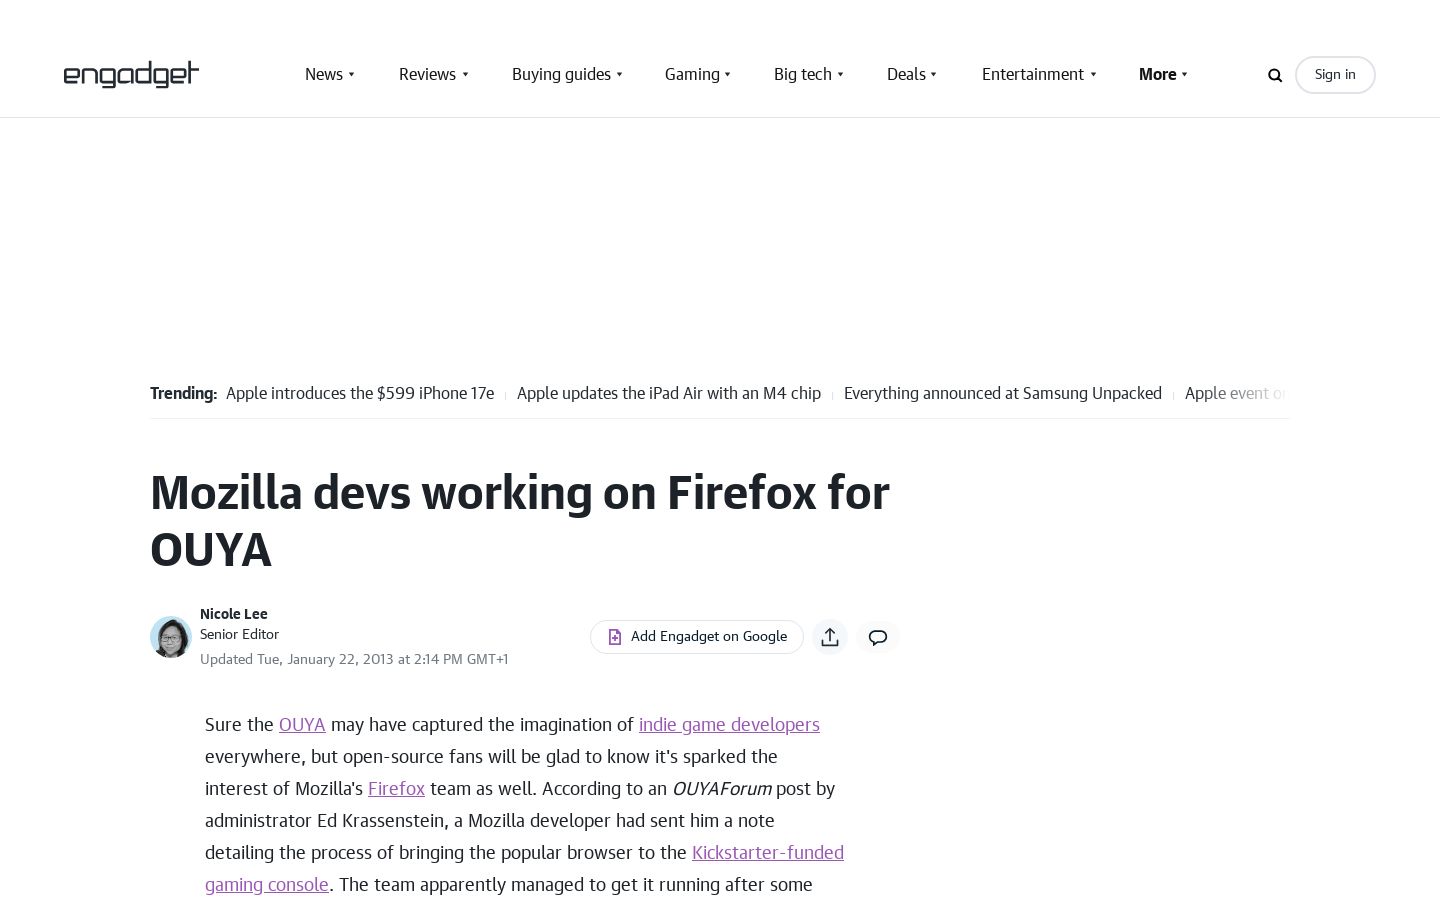Open trending Samsung Unpacked story

1003,393
